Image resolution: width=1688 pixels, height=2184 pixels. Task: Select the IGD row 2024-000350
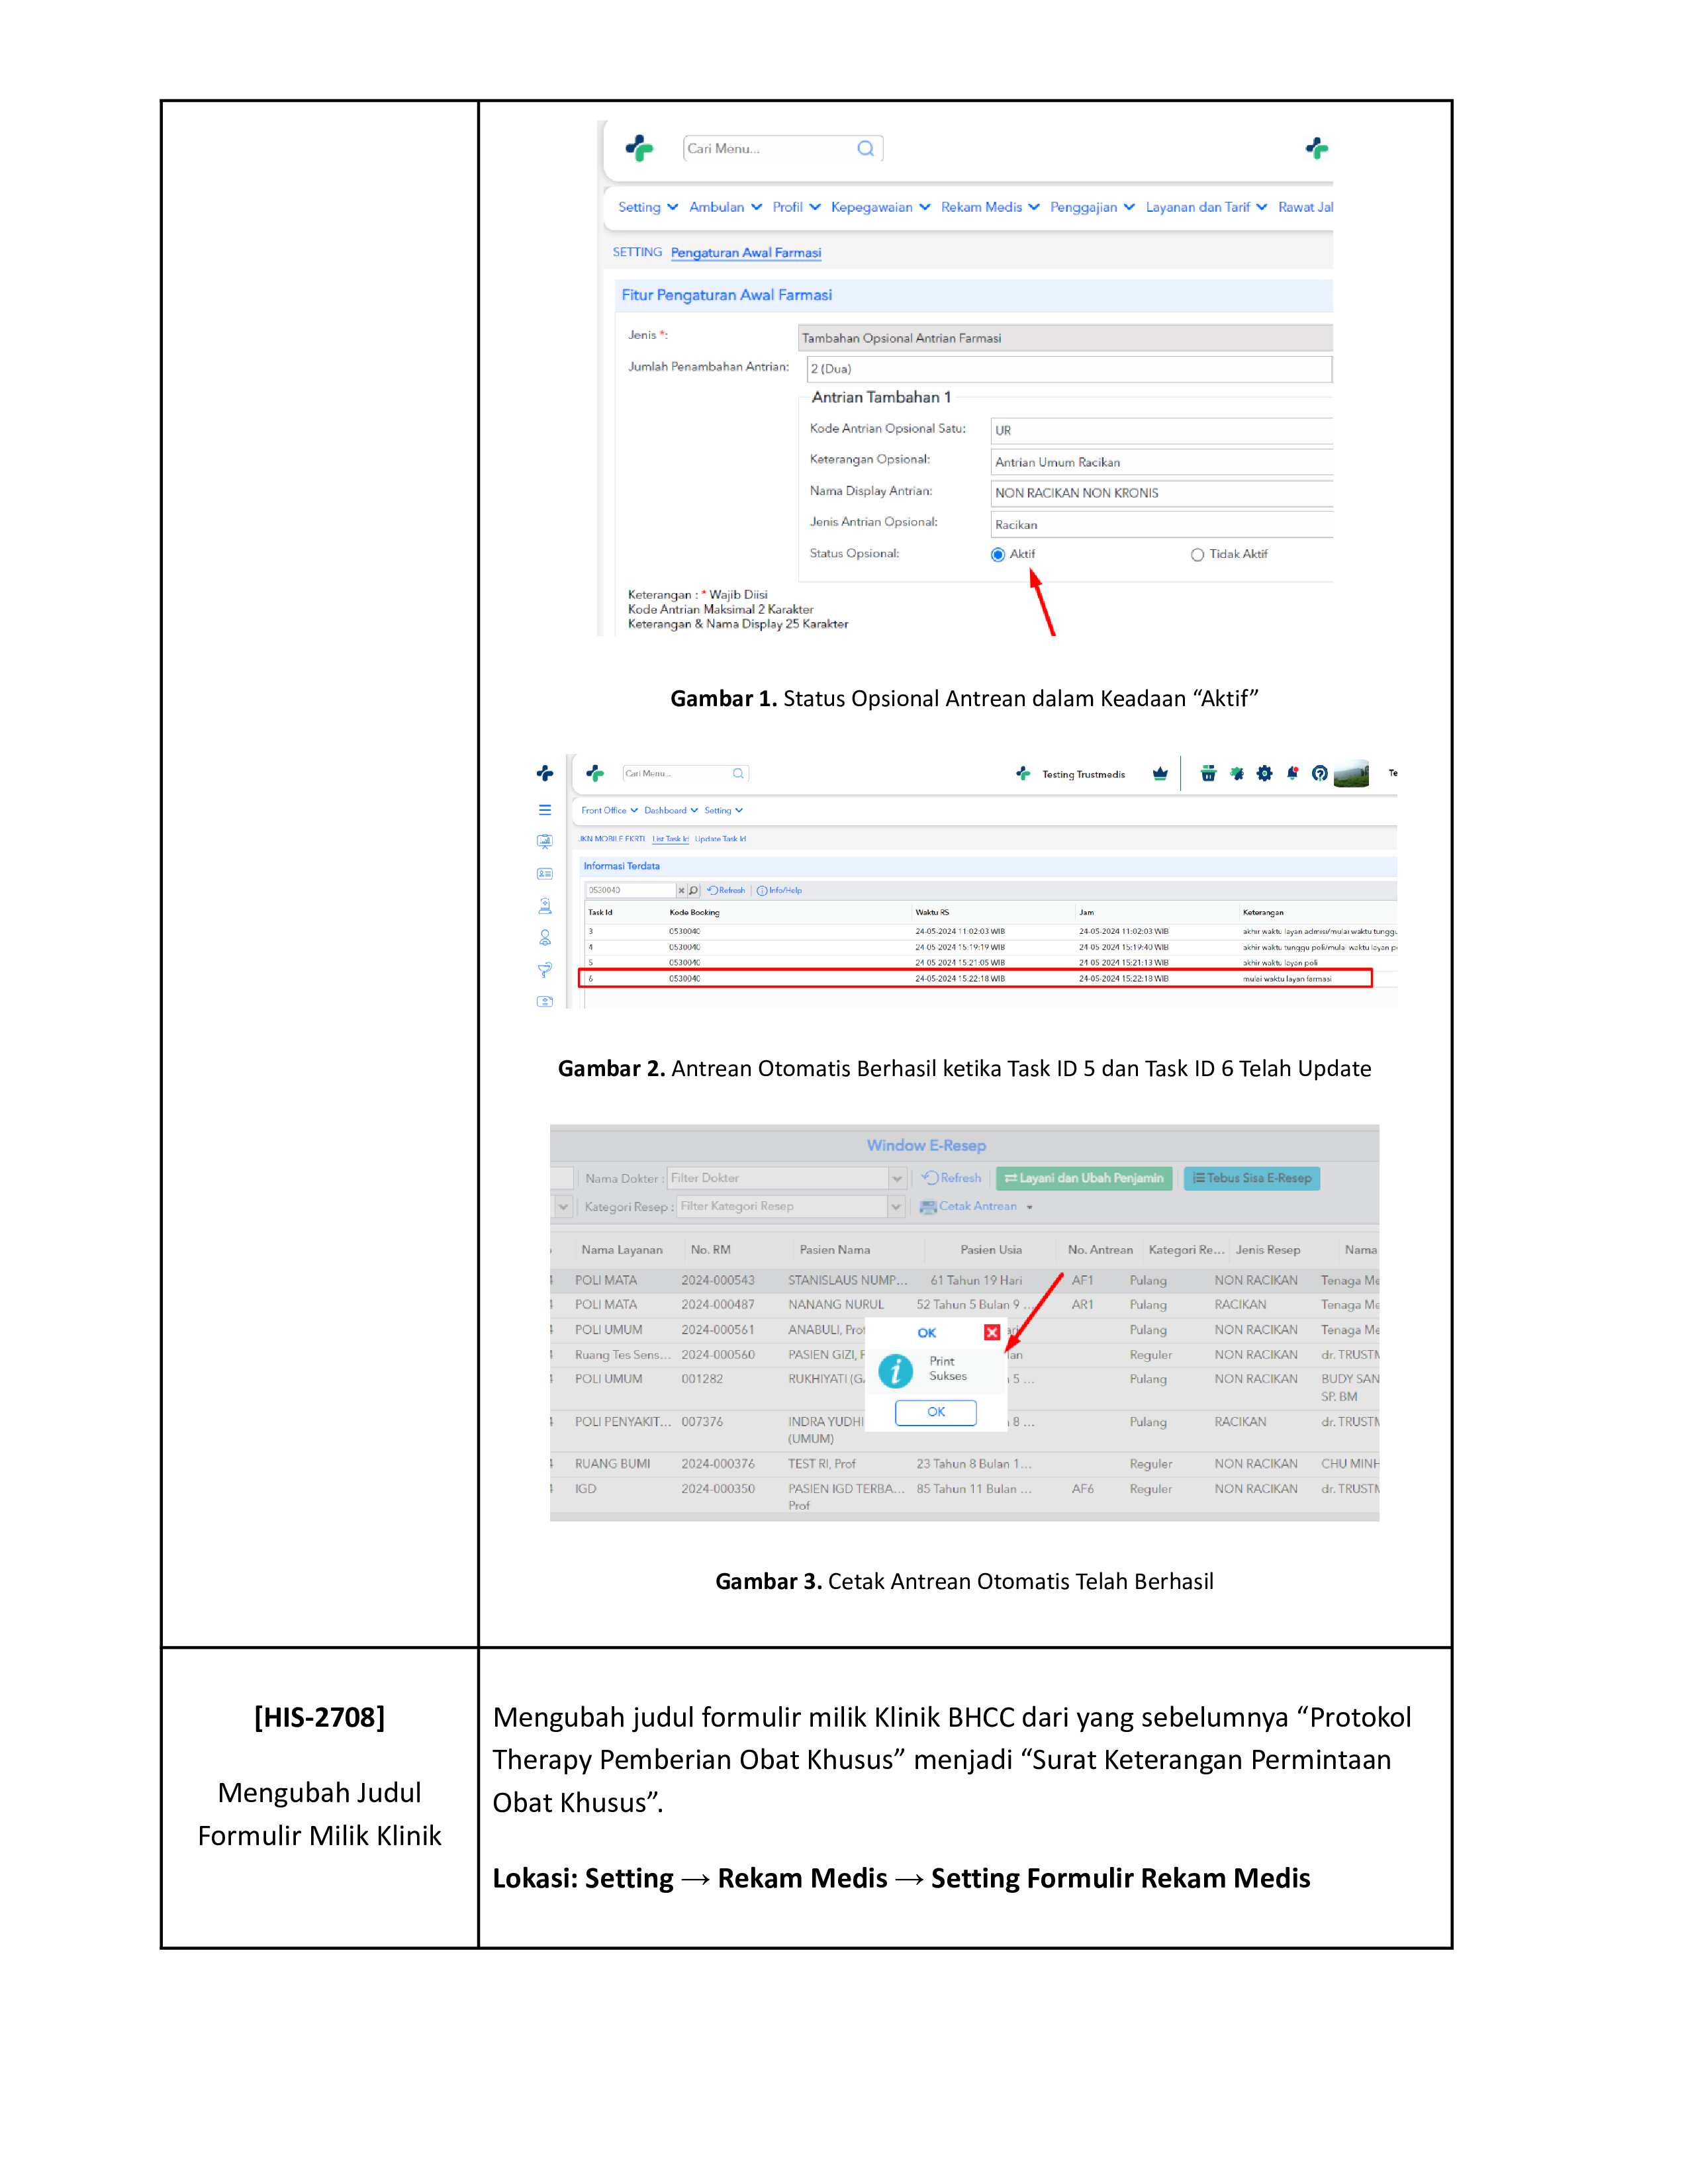coord(965,1497)
